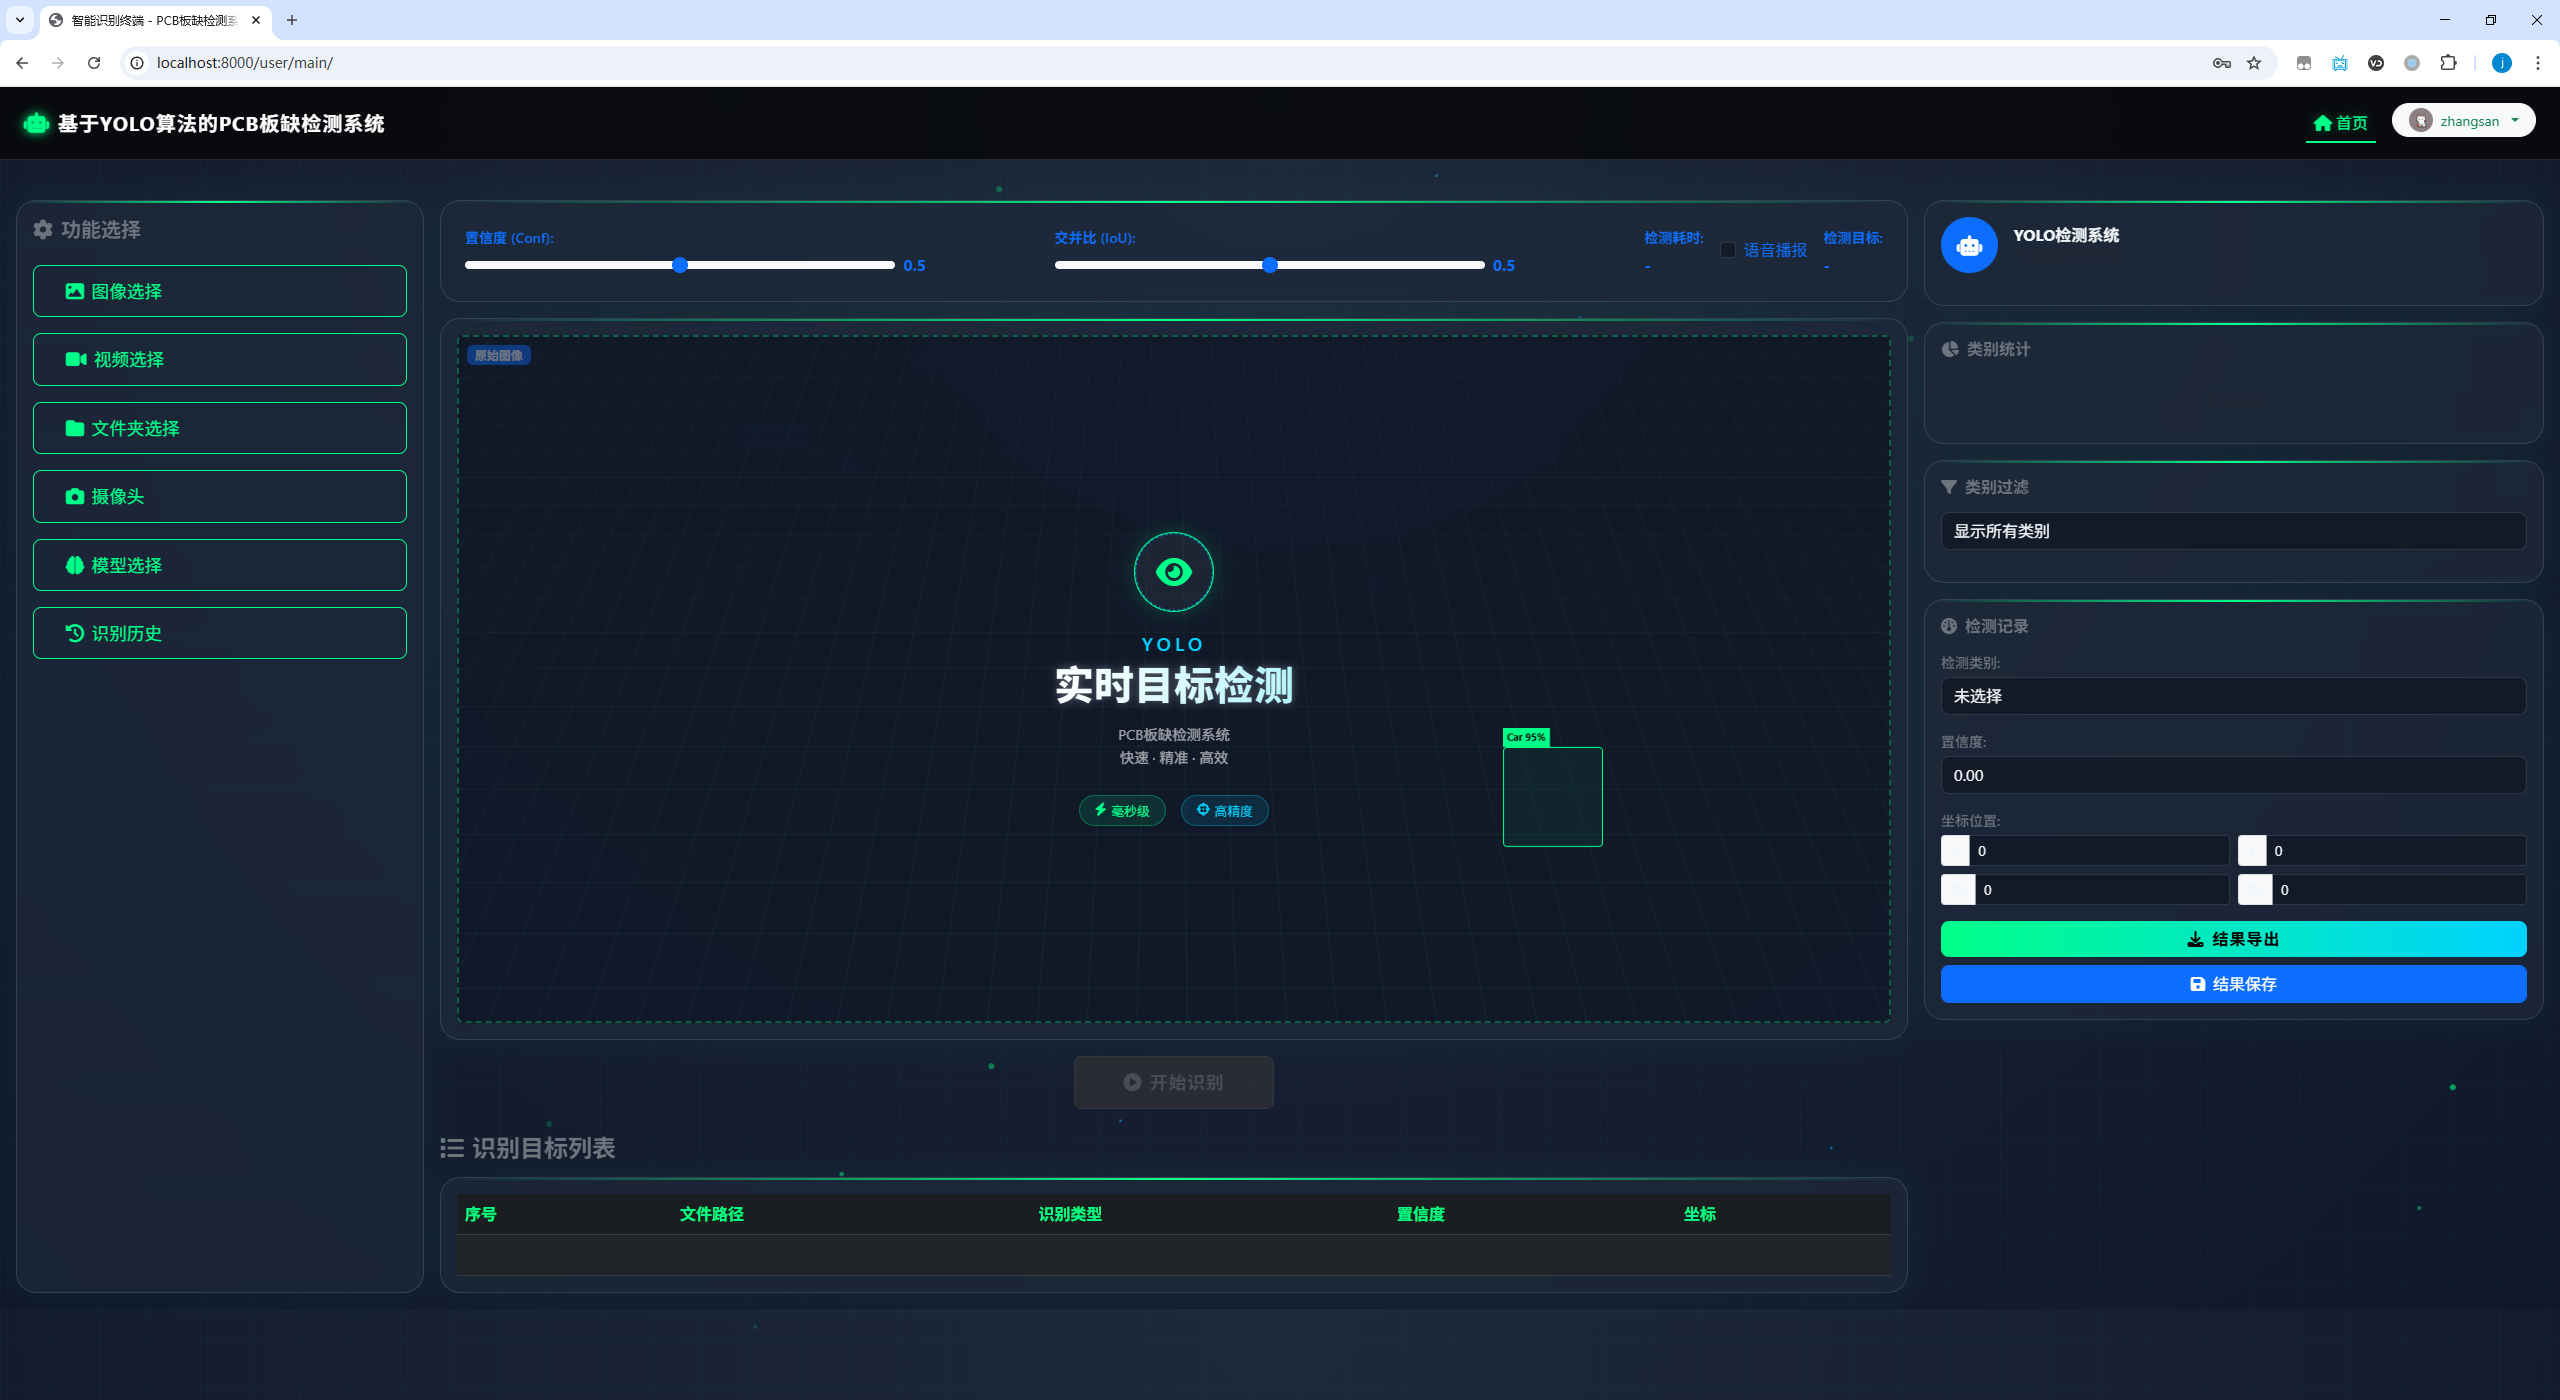Click the bottom-right coordinate input field
2560x1400 pixels.
click(x=2399, y=890)
